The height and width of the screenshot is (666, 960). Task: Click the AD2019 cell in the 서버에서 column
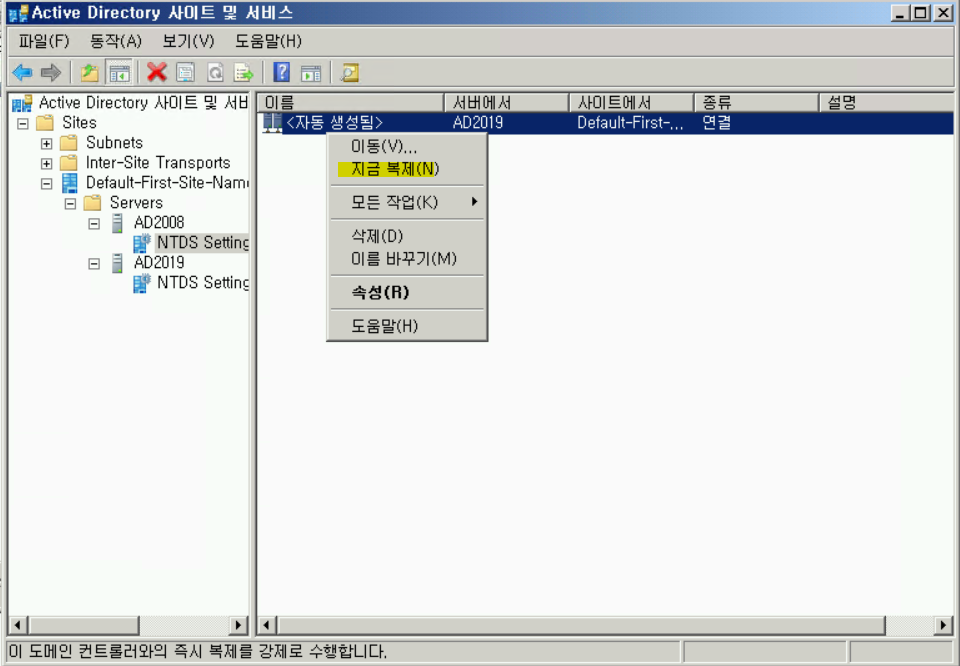click(x=478, y=122)
